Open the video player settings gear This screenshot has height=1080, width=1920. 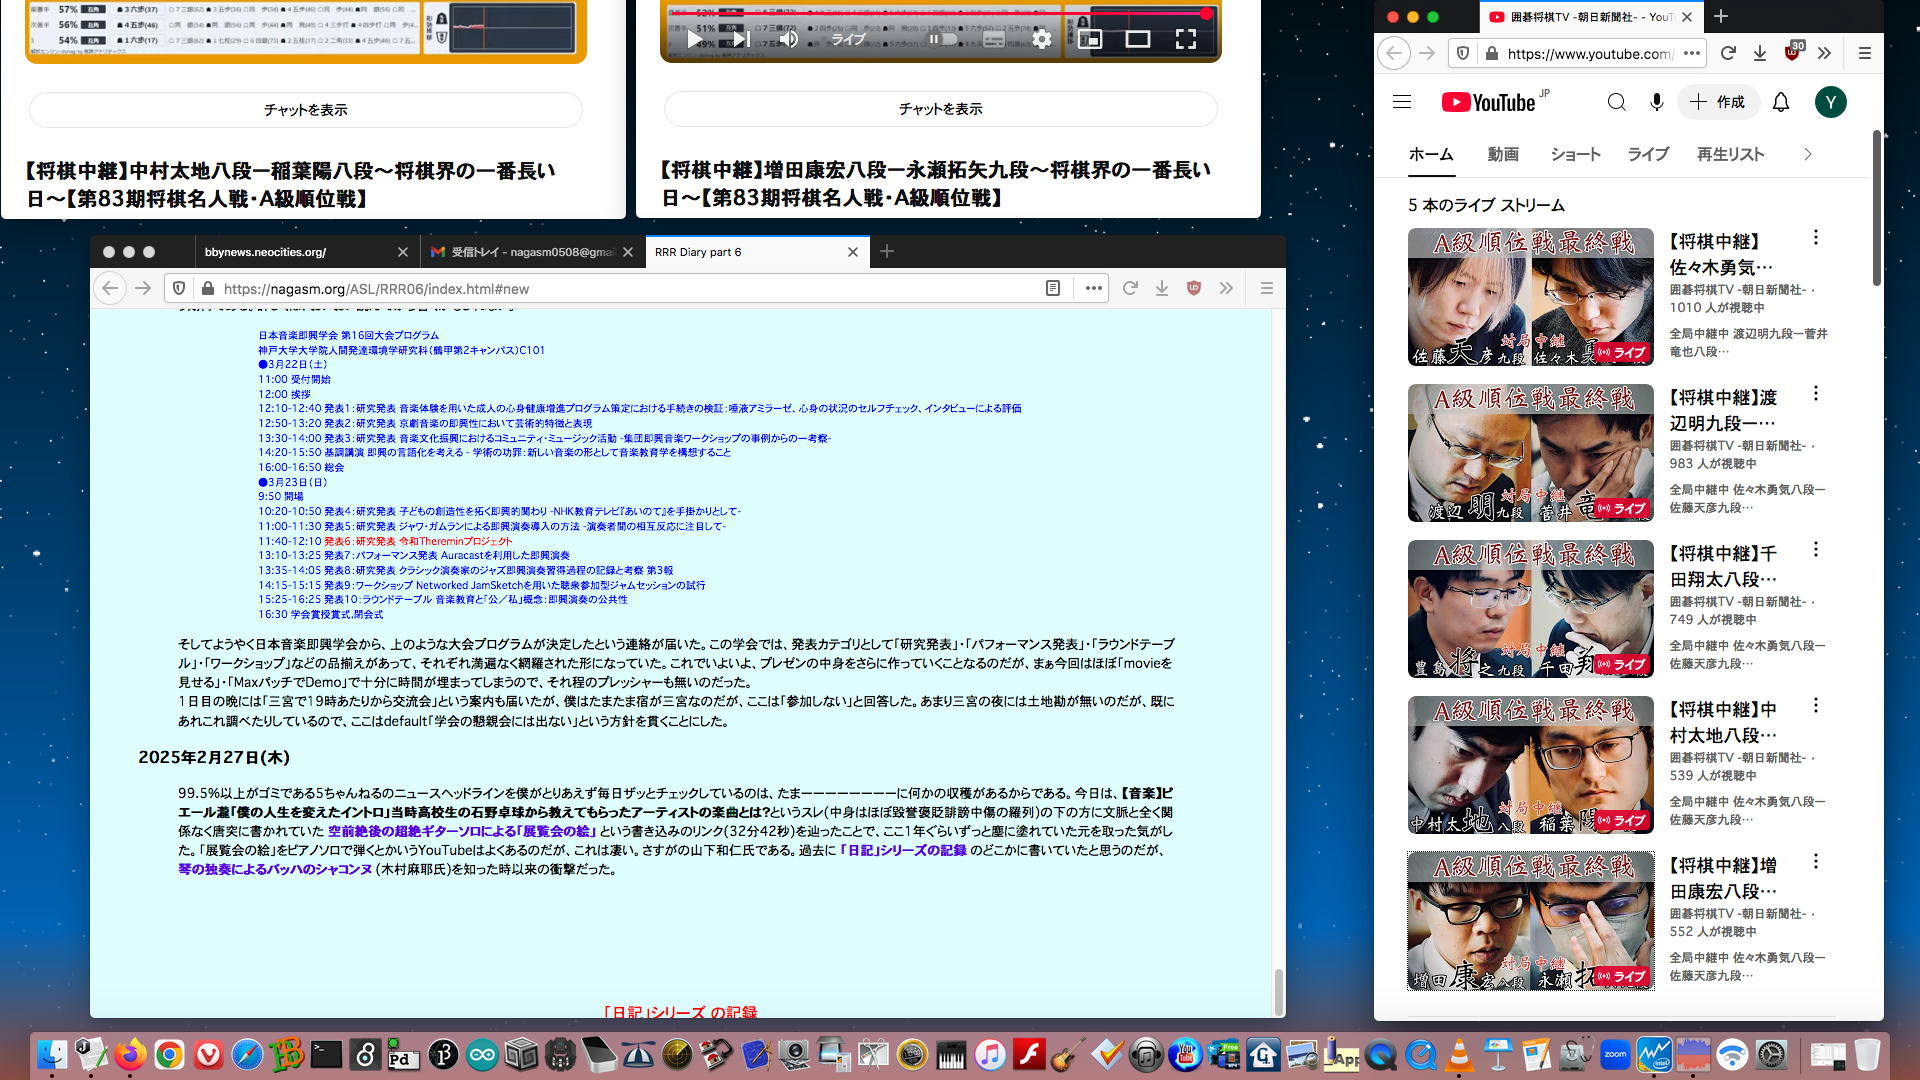pyautogui.click(x=1042, y=39)
